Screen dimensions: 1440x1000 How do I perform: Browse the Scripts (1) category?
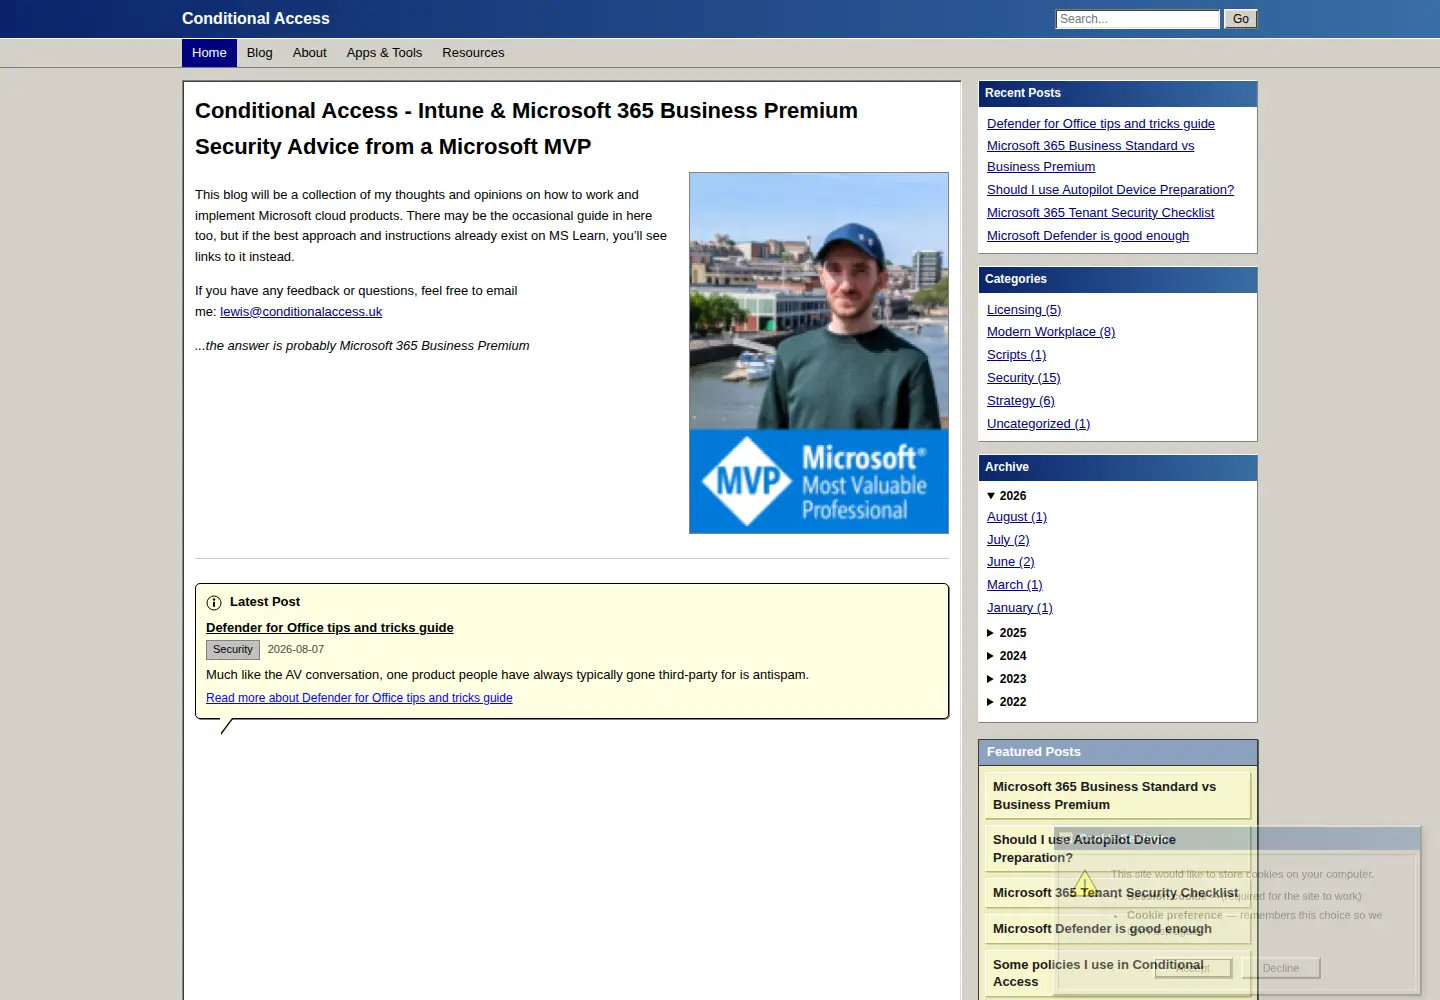pyautogui.click(x=1016, y=355)
